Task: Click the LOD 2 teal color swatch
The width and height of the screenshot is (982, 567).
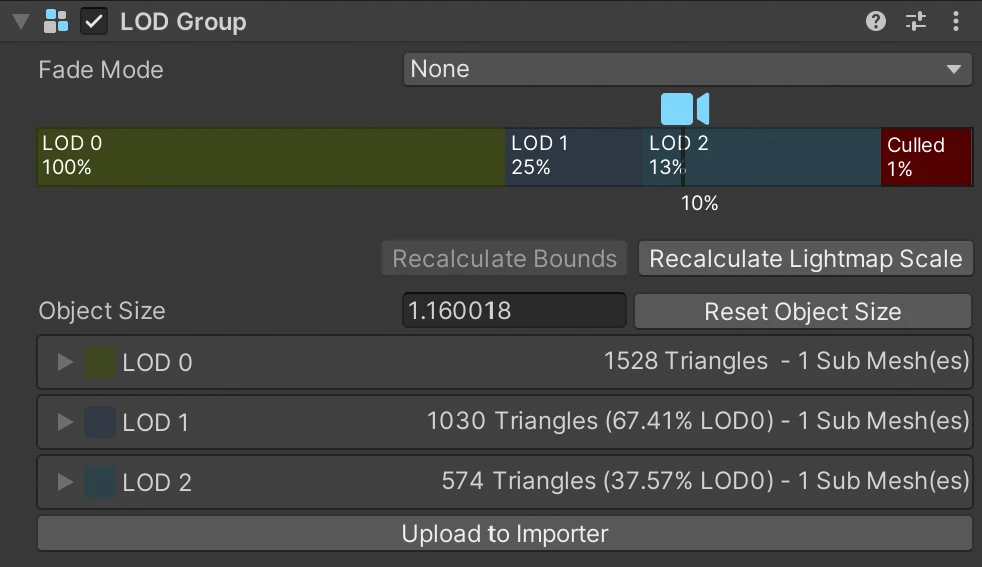Action: [x=100, y=482]
